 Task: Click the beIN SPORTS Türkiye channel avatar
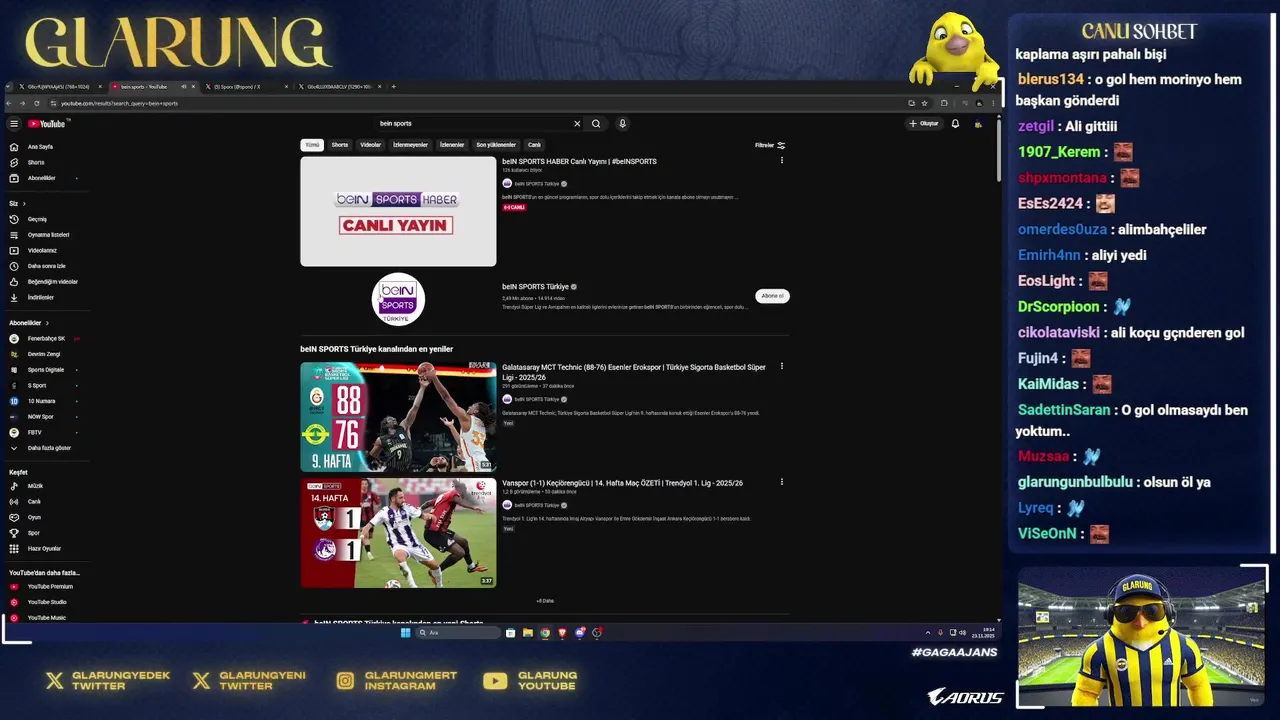coord(398,299)
